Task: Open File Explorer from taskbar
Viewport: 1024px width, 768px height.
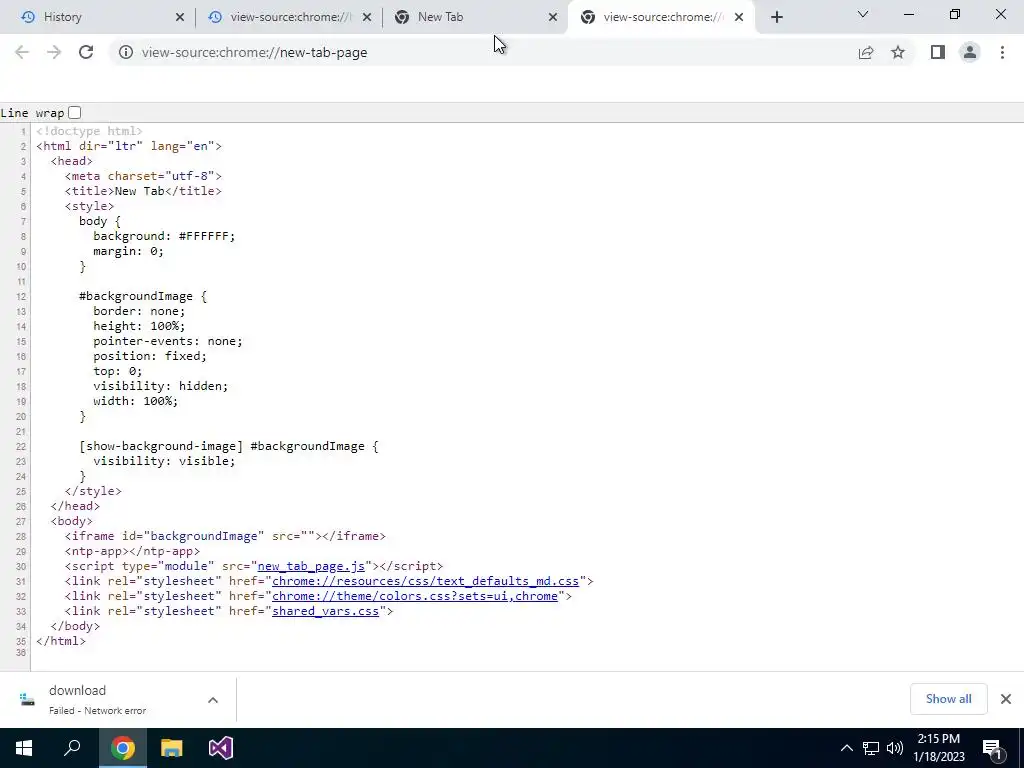Action: pos(172,748)
